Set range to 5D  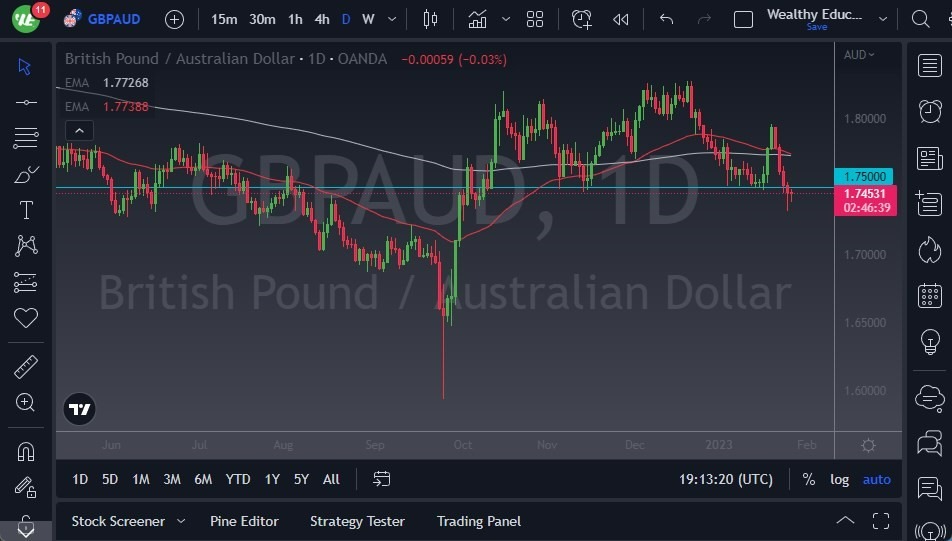(110, 479)
